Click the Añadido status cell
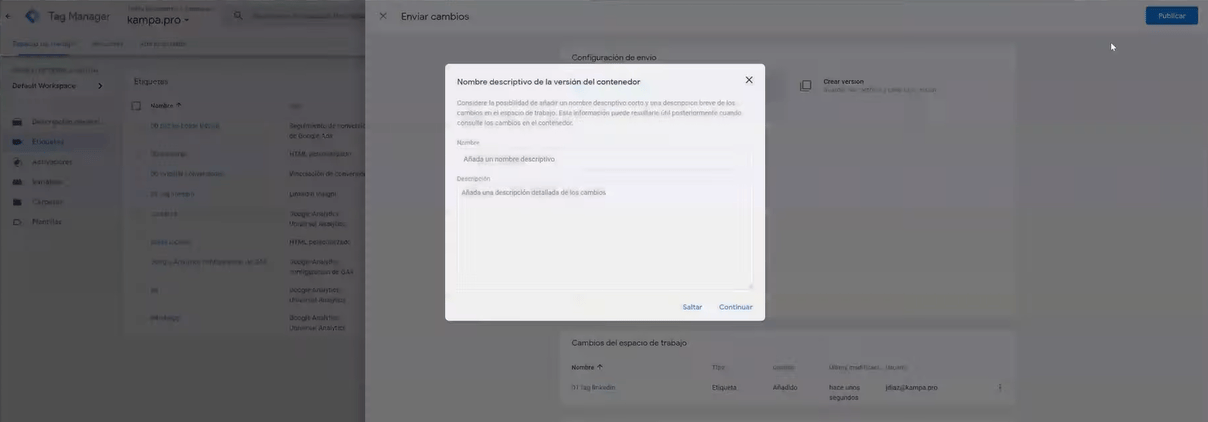This screenshot has height=422, width=1208. coord(785,387)
